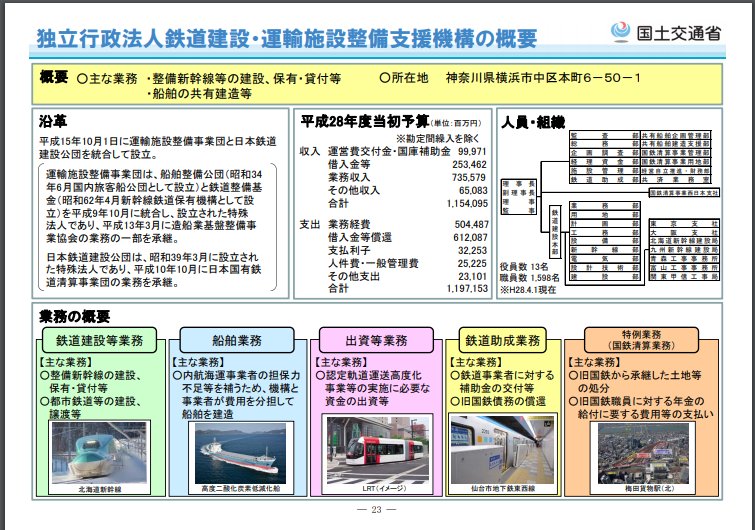The width and height of the screenshot is (755, 530).
Task: Click the page number 23
Action: 377,509
